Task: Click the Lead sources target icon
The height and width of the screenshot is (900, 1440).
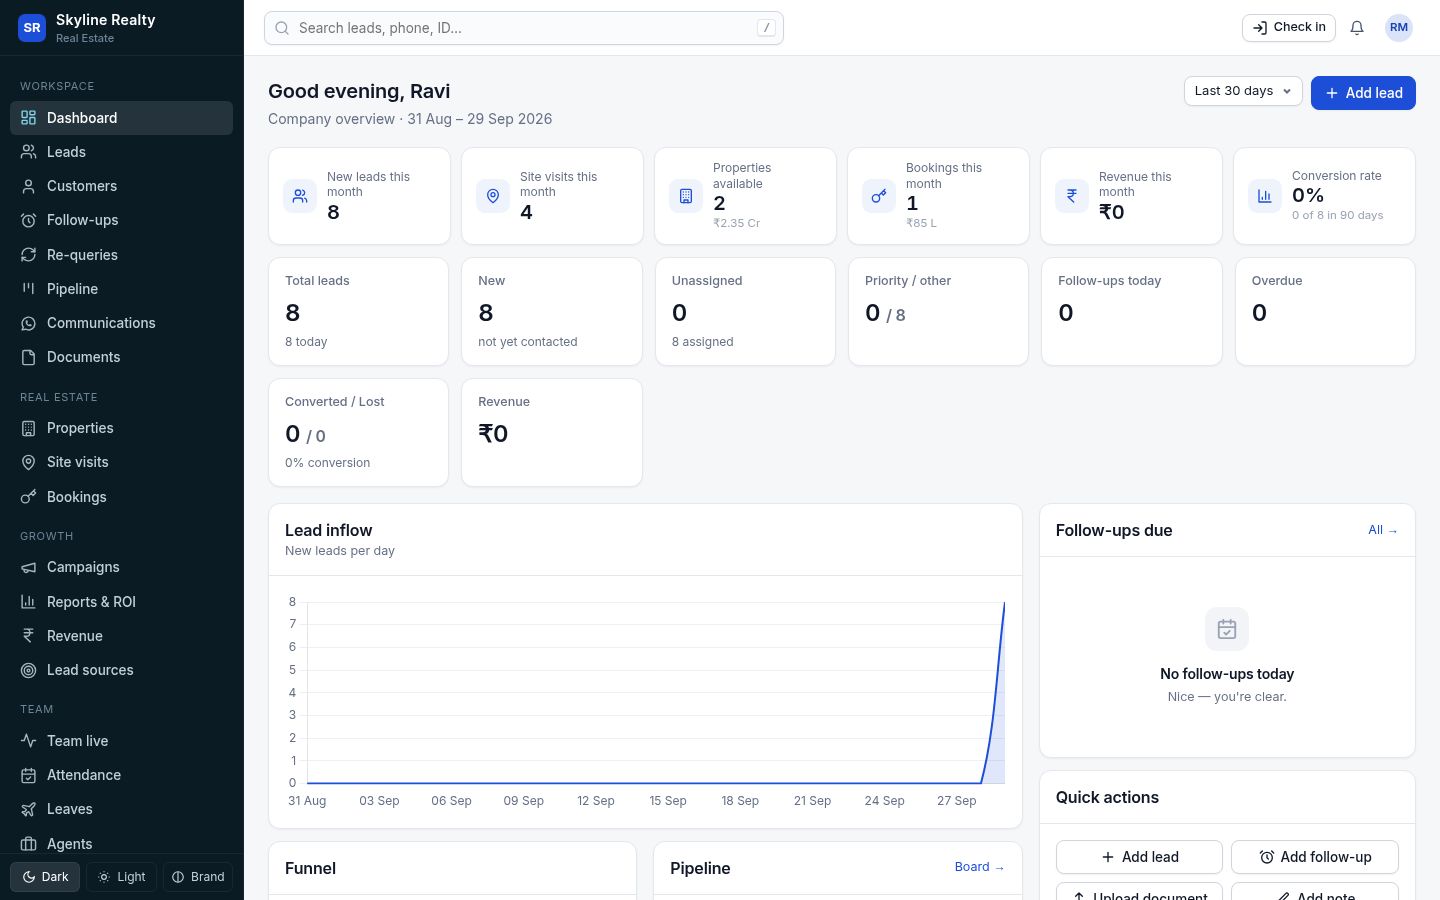Action: pyautogui.click(x=29, y=670)
